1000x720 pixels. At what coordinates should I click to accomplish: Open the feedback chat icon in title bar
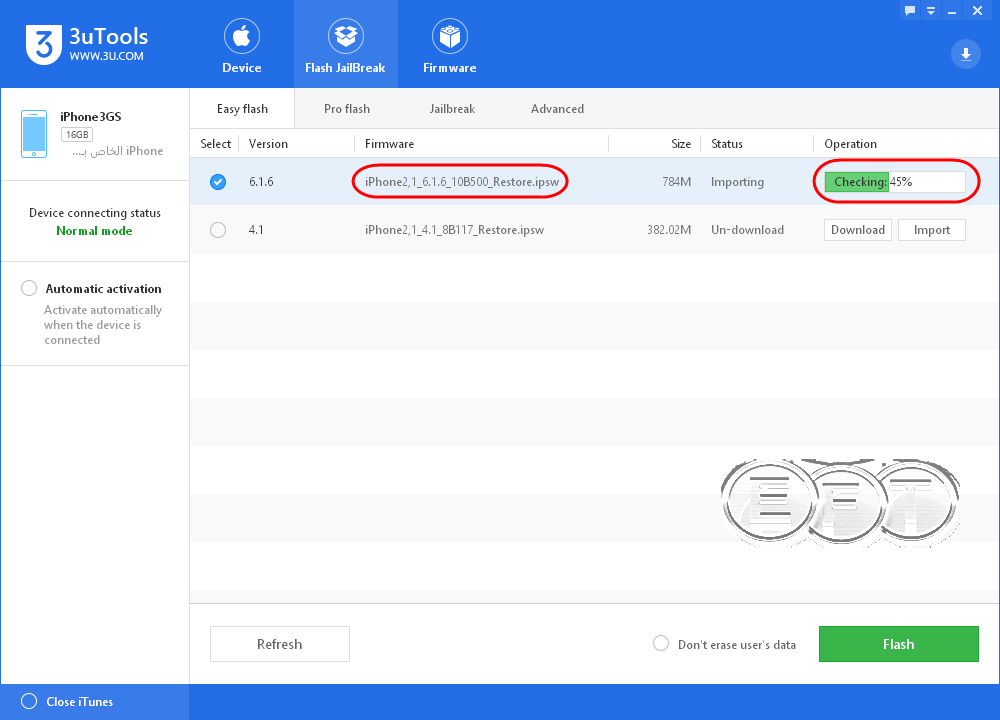(x=910, y=11)
